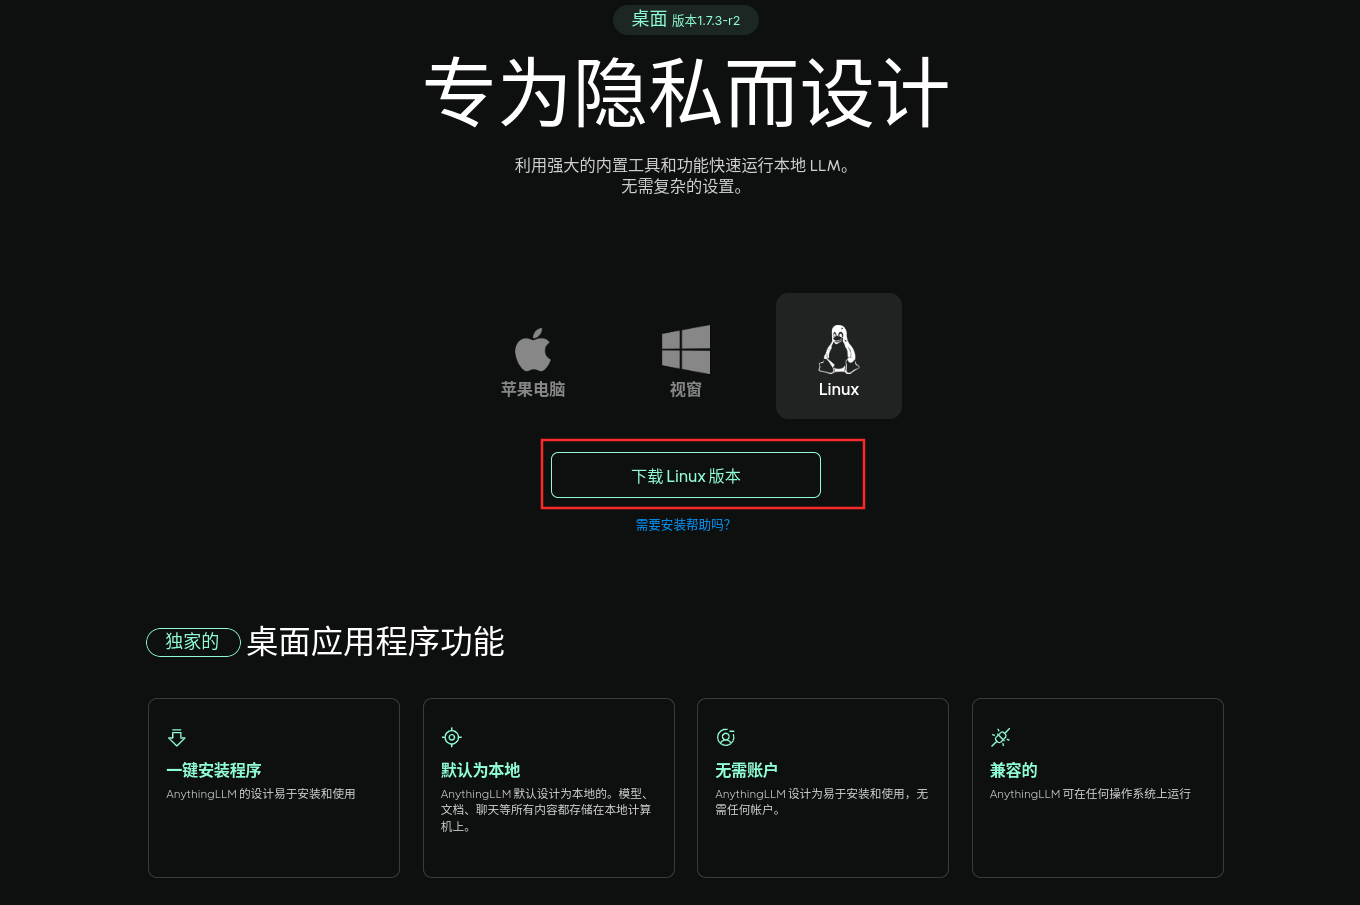
Task: Click the subtitle 利用强大的内置工具和功能快速运行本地 LLM
Action: [683, 165]
